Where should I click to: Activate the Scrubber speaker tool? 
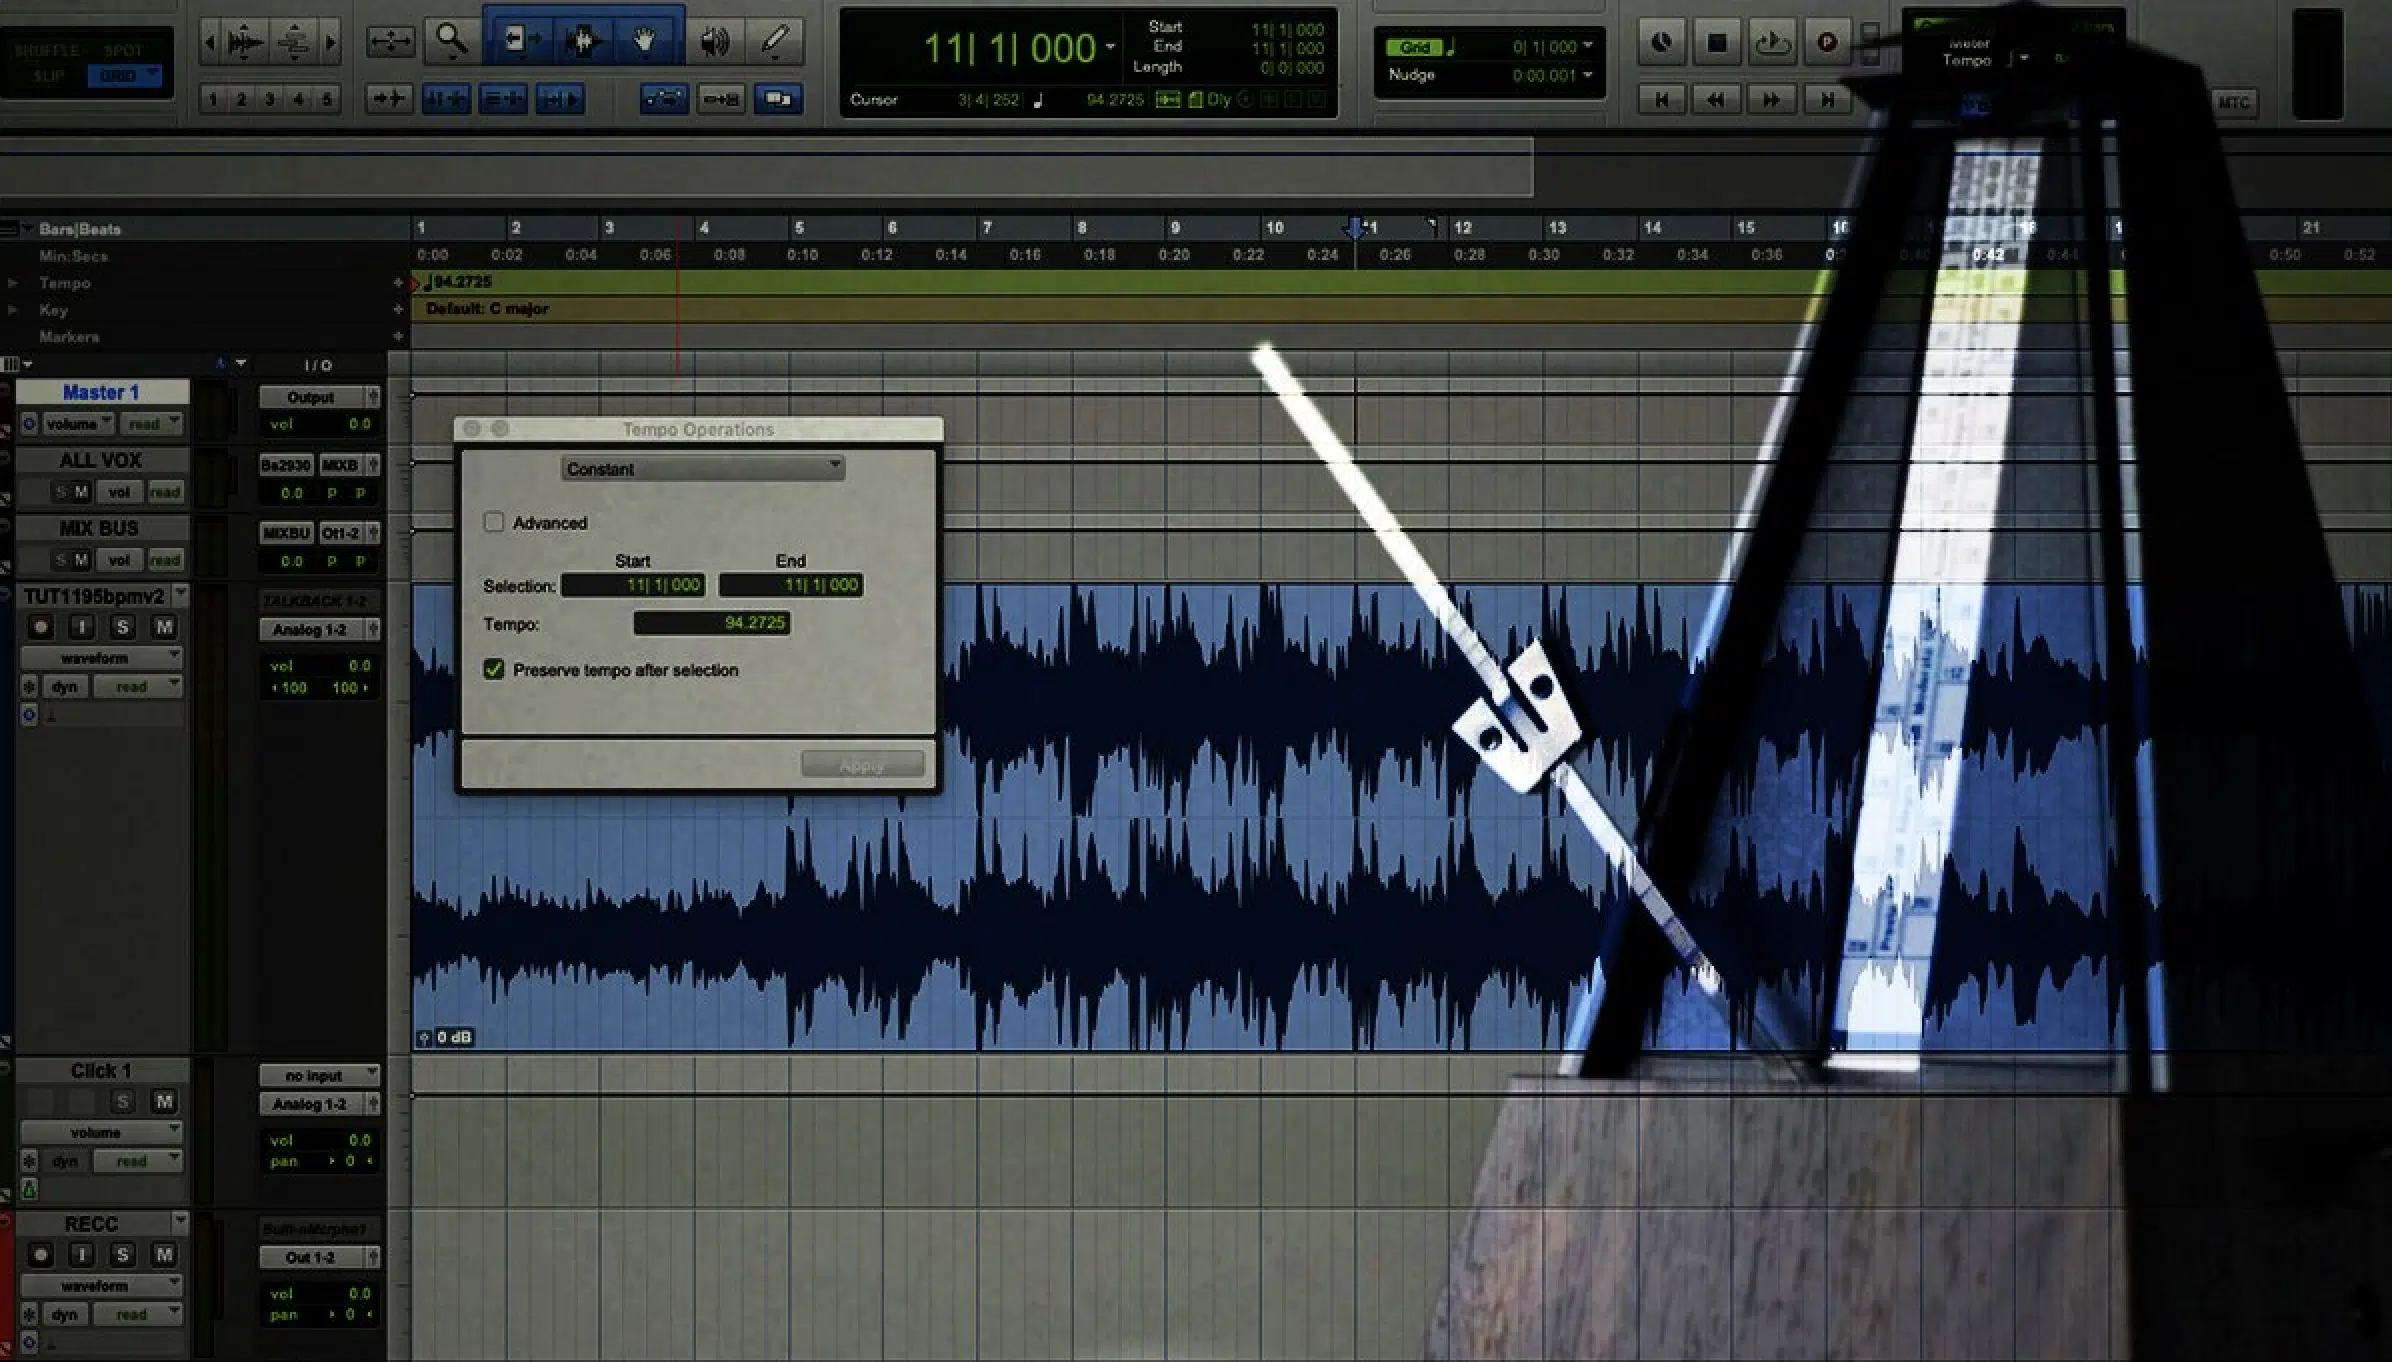(714, 41)
